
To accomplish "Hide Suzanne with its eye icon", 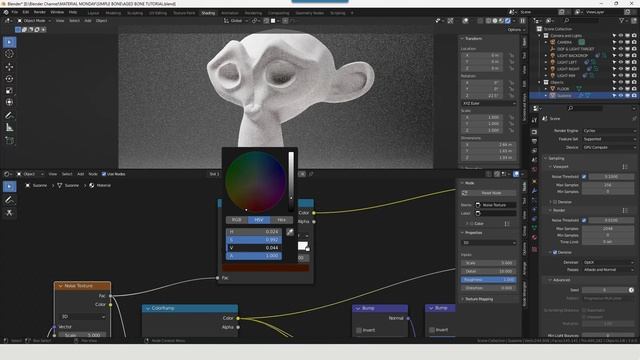I will [x=620, y=96].
